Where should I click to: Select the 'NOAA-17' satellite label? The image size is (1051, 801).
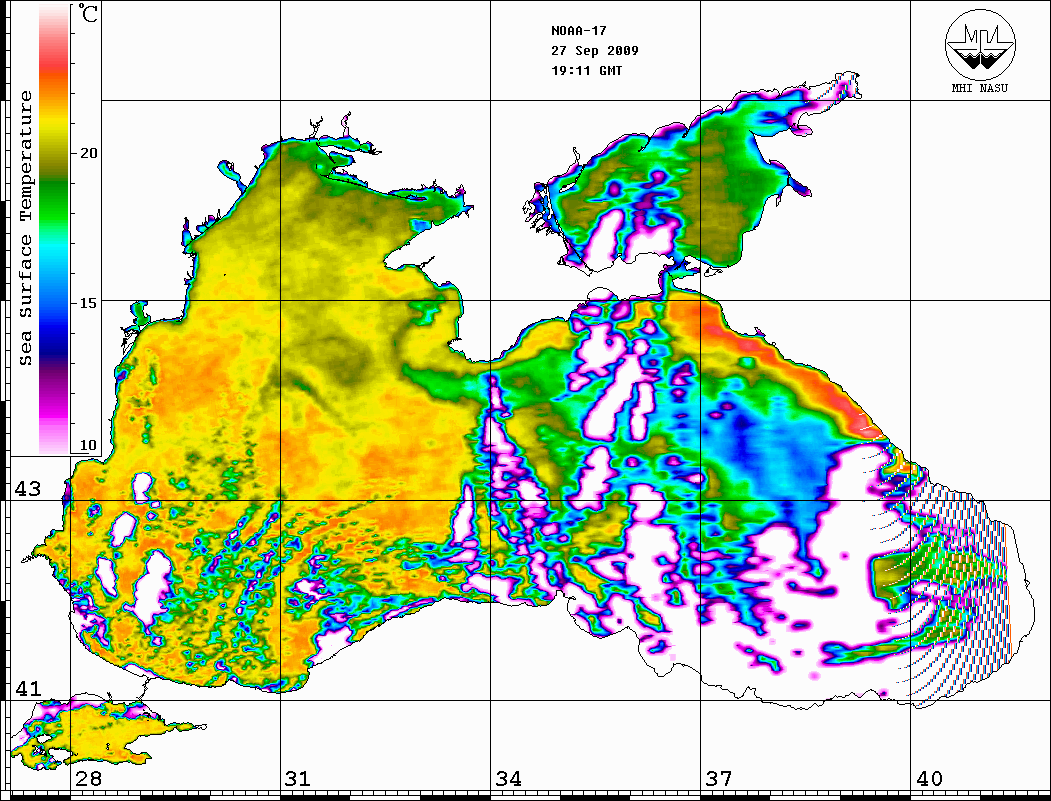tap(578, 31)
